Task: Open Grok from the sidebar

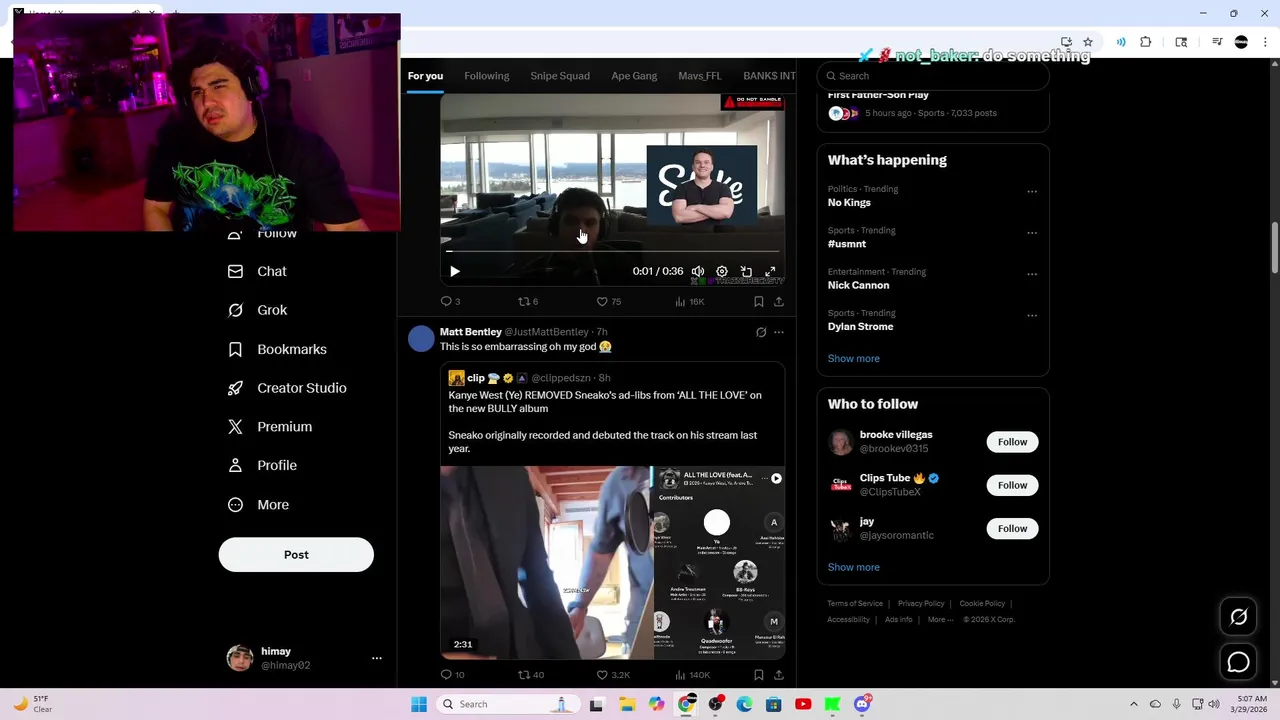Action: (x=257, y=310)
